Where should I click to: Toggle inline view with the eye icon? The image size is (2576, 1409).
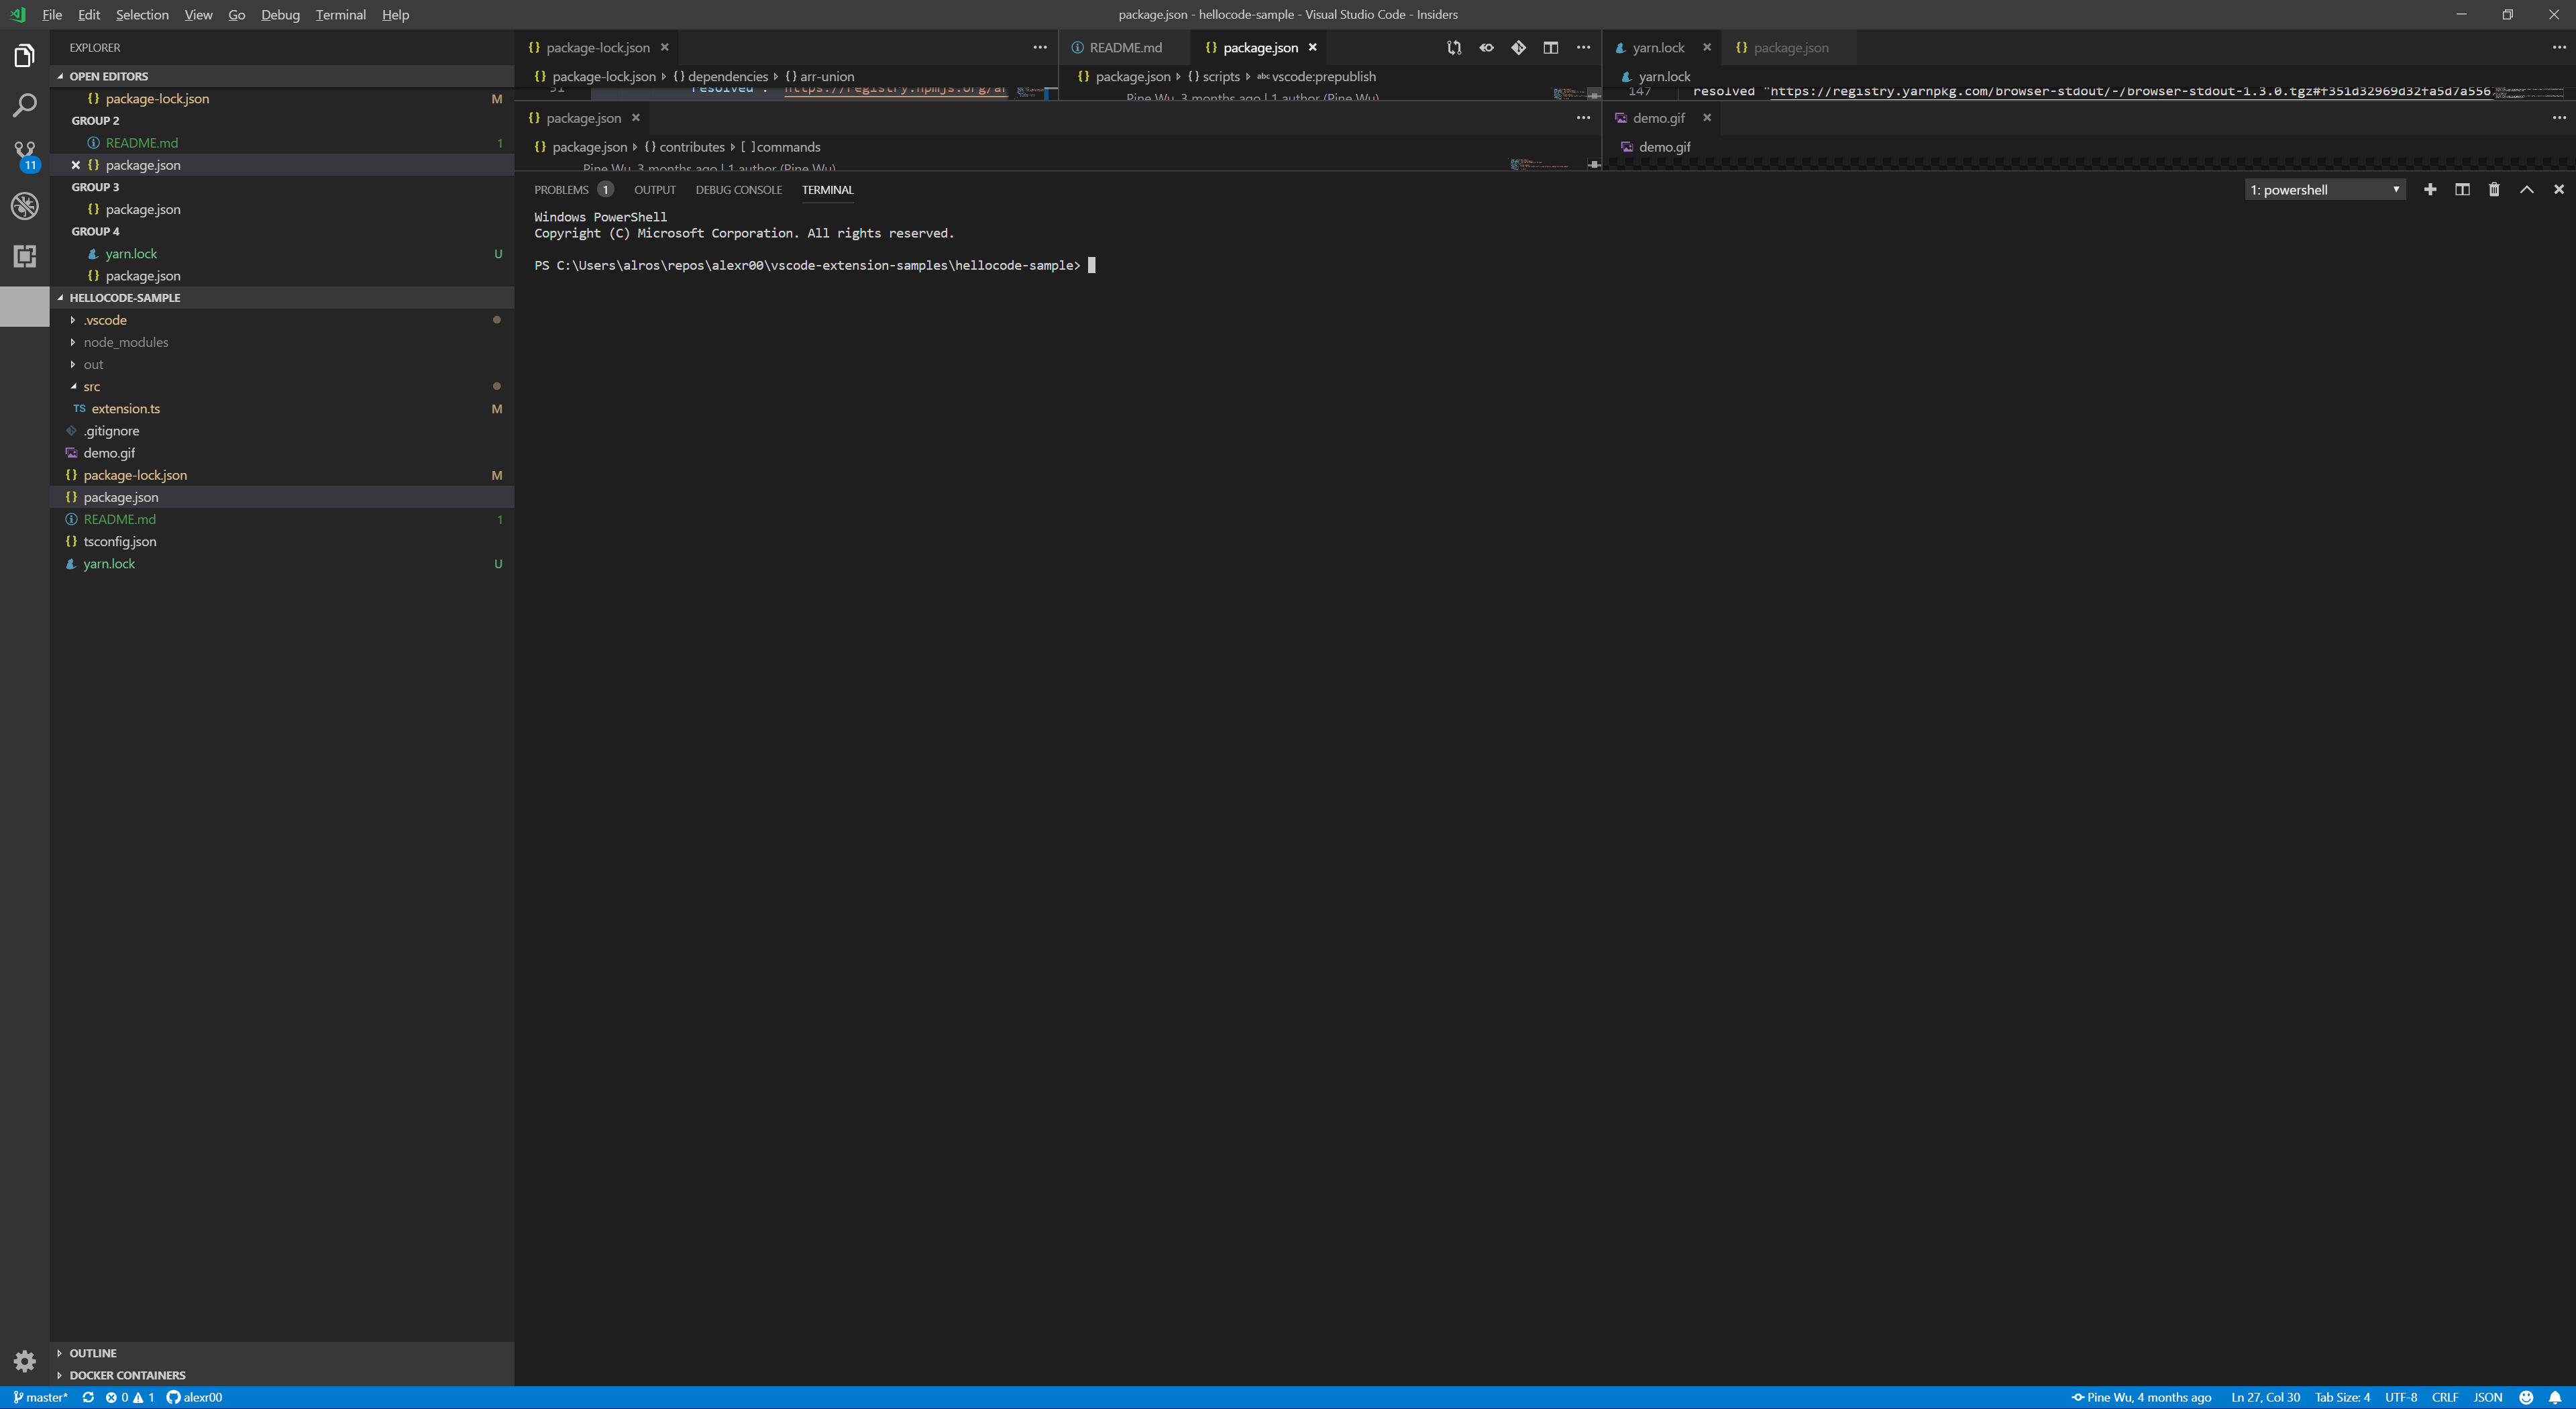[1486, 47]
